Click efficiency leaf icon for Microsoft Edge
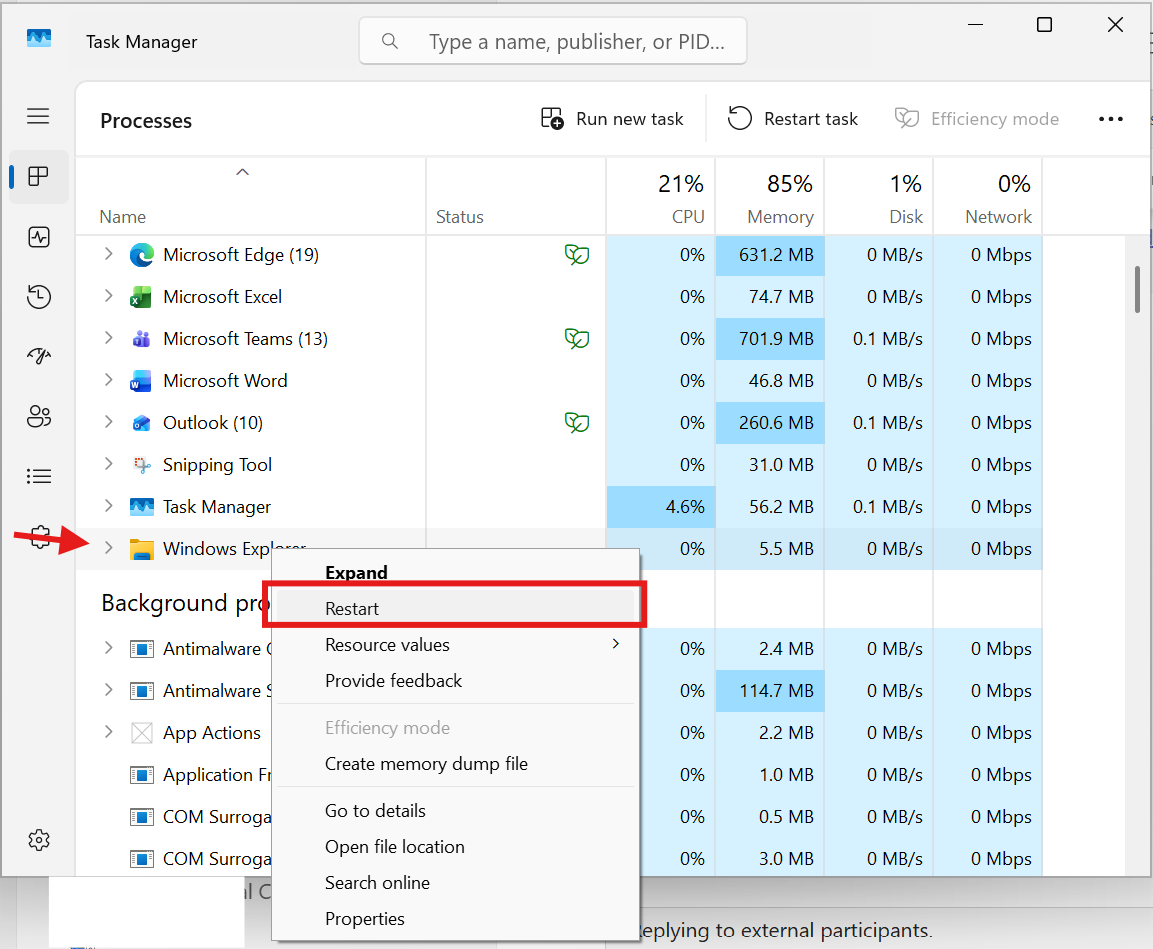The width and height of the screenshot is (1153, 949). [576, 255]
